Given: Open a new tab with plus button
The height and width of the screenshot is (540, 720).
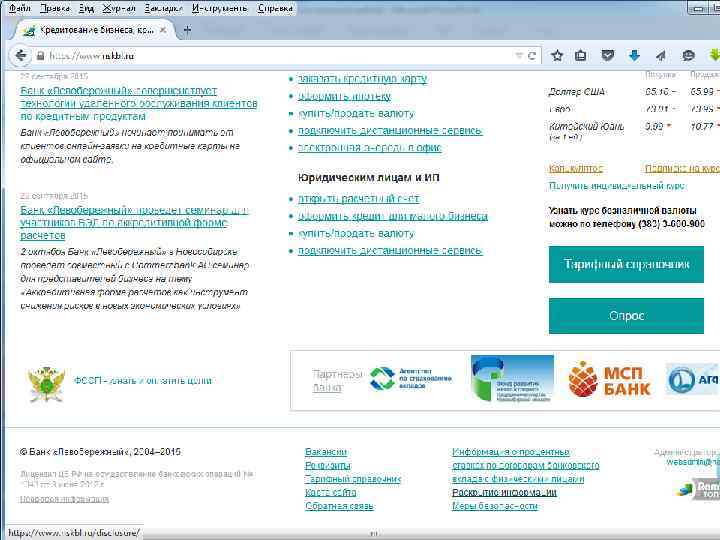Looking at the screenshot, I should tap(187, 30).
